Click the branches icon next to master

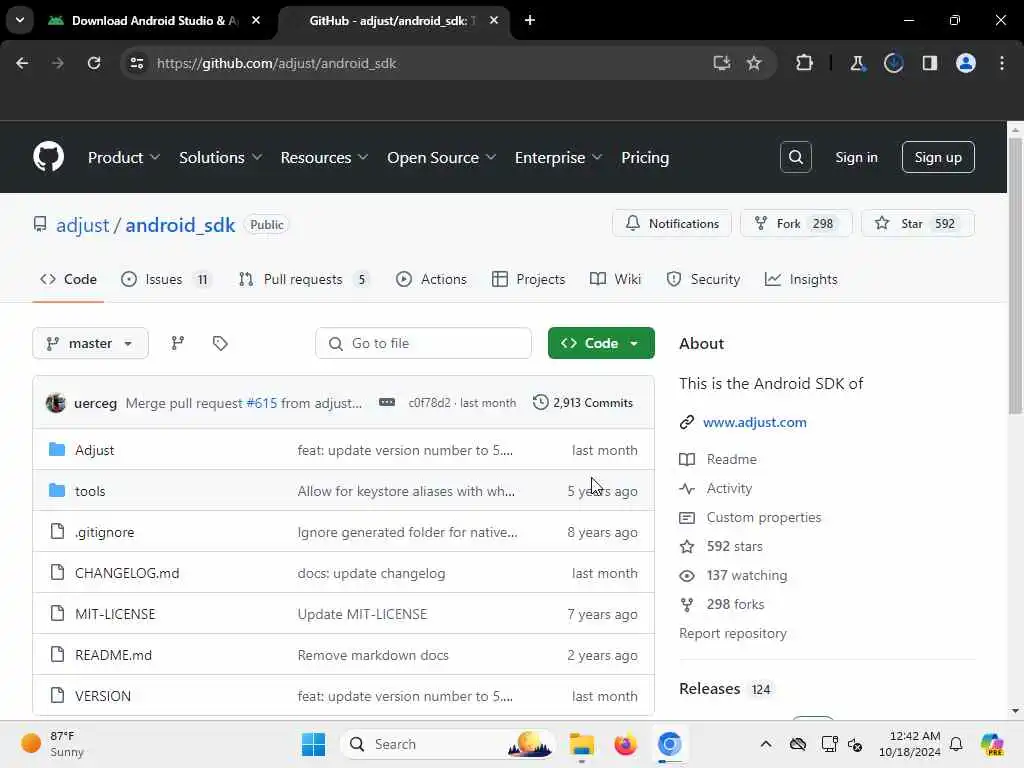tap(178, 343)
